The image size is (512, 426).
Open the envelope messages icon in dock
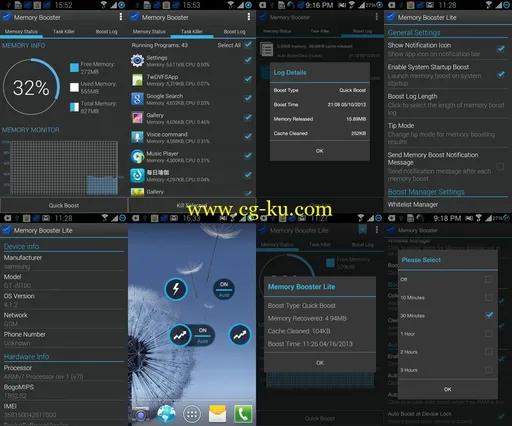coord(217,414)
